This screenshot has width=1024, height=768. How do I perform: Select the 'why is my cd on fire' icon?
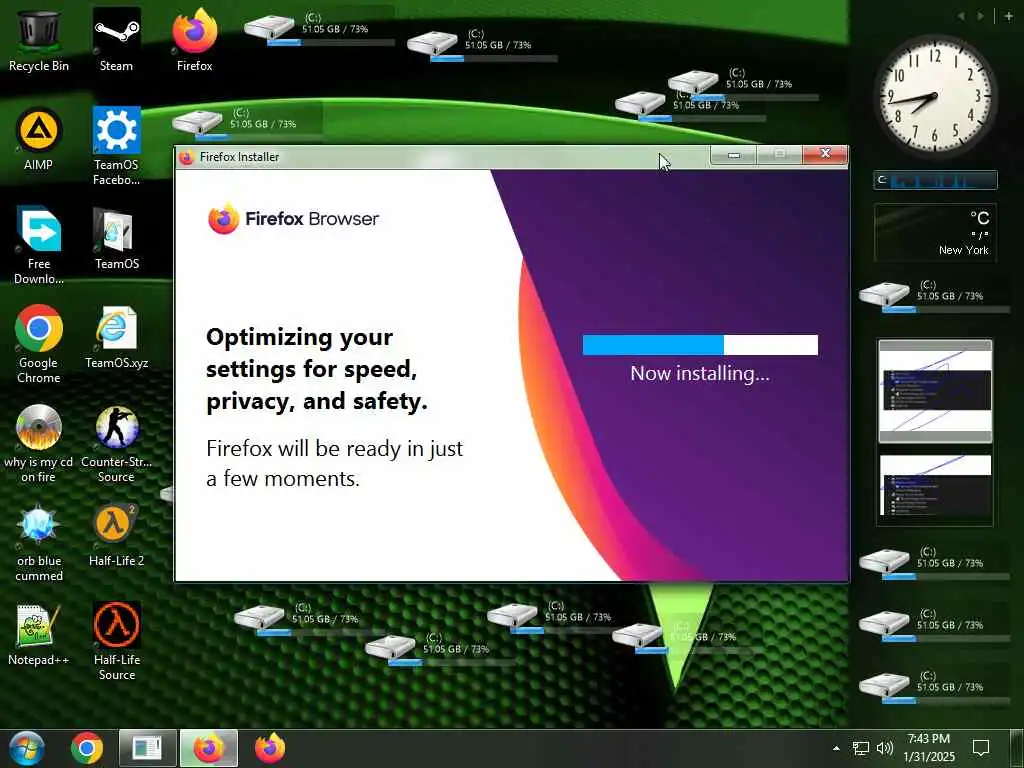(x=39, y=443)
